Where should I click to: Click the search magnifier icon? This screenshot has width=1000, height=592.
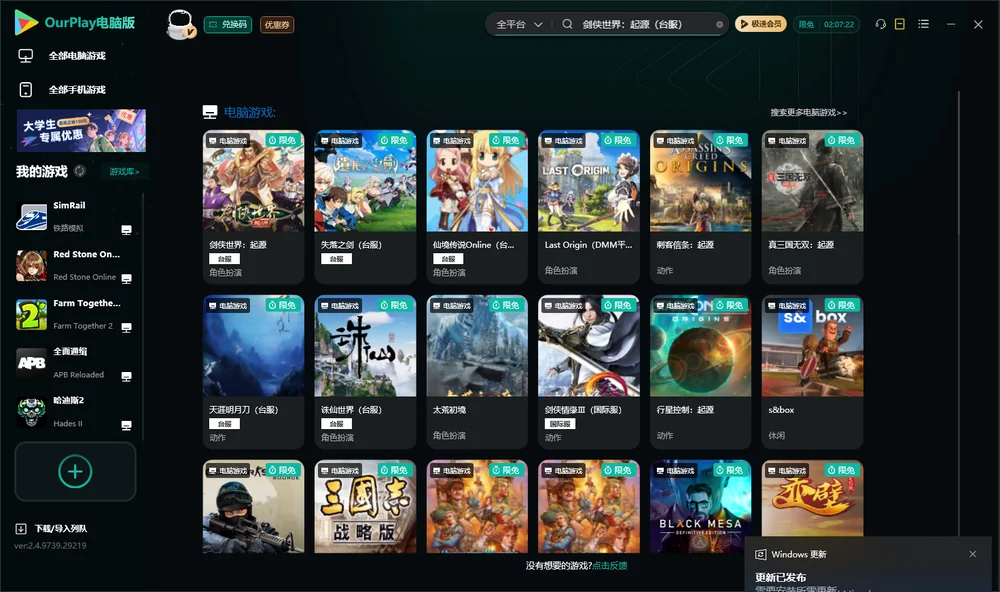(x=567, y=24)
